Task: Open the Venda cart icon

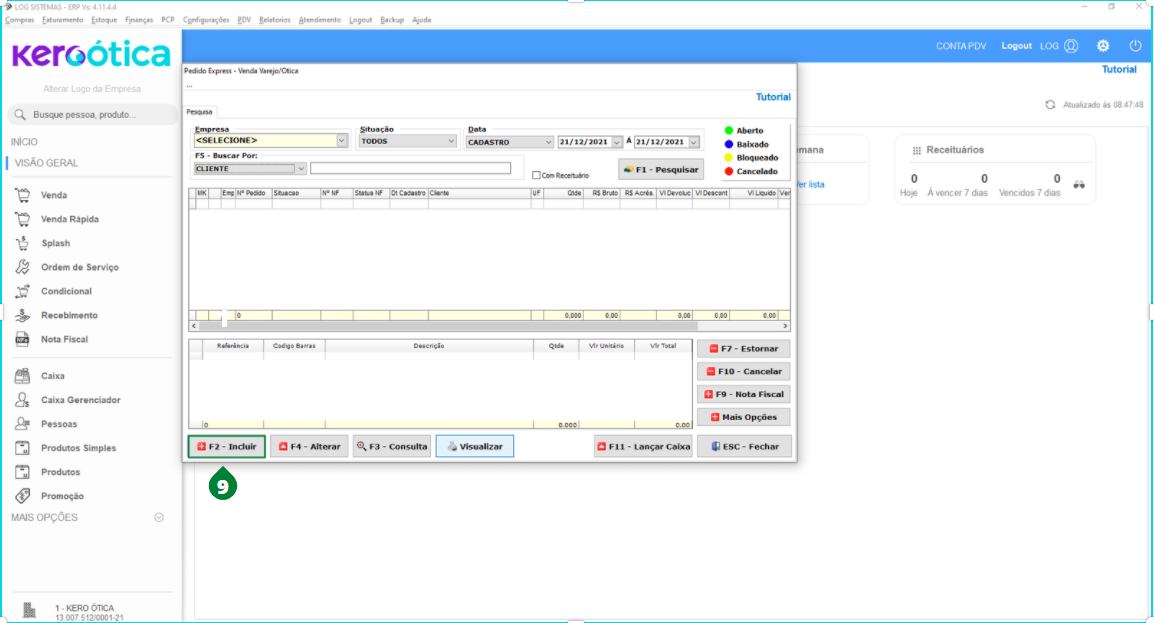Action: [23, 195]
